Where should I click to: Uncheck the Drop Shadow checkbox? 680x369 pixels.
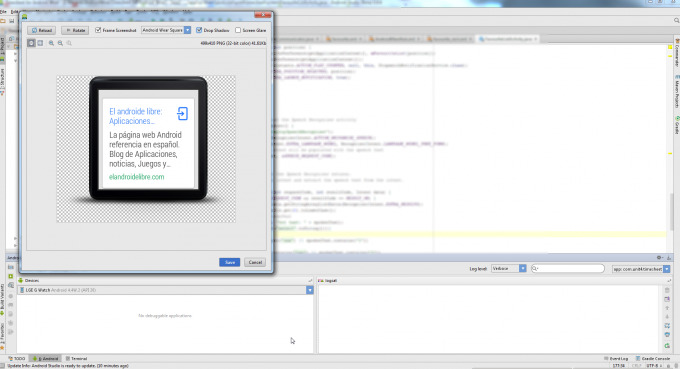pyautogui.click(x=199, y=30)
